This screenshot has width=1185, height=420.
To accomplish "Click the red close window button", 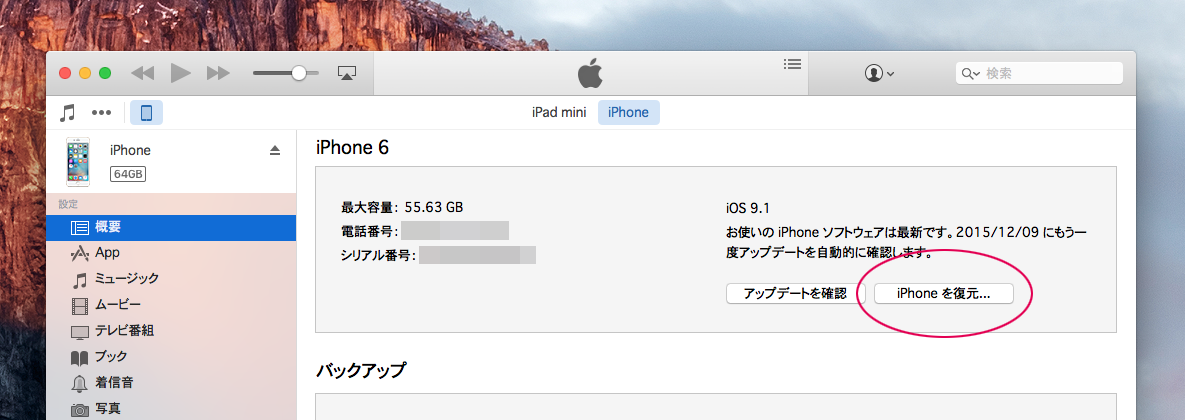I will tap(65, 73).
